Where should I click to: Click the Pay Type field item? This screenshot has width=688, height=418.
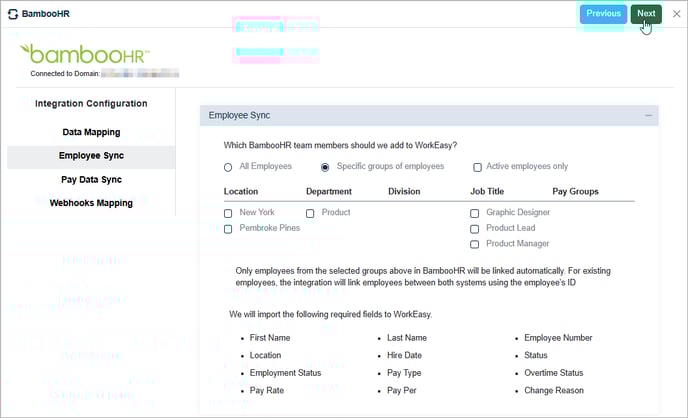(x=404, y=373)
